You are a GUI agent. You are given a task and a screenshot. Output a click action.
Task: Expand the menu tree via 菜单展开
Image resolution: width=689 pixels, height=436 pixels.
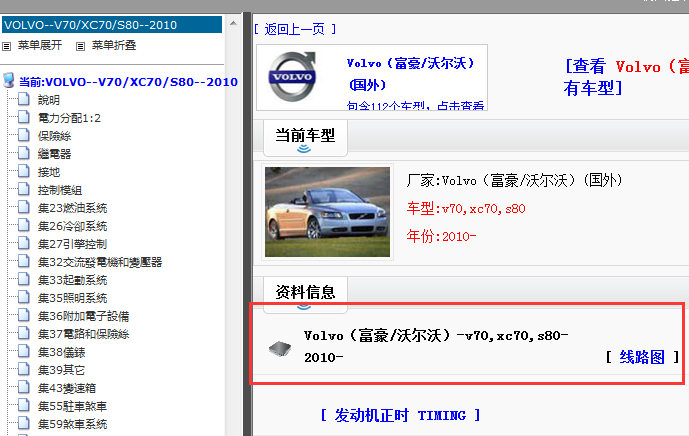click(40, 45)
